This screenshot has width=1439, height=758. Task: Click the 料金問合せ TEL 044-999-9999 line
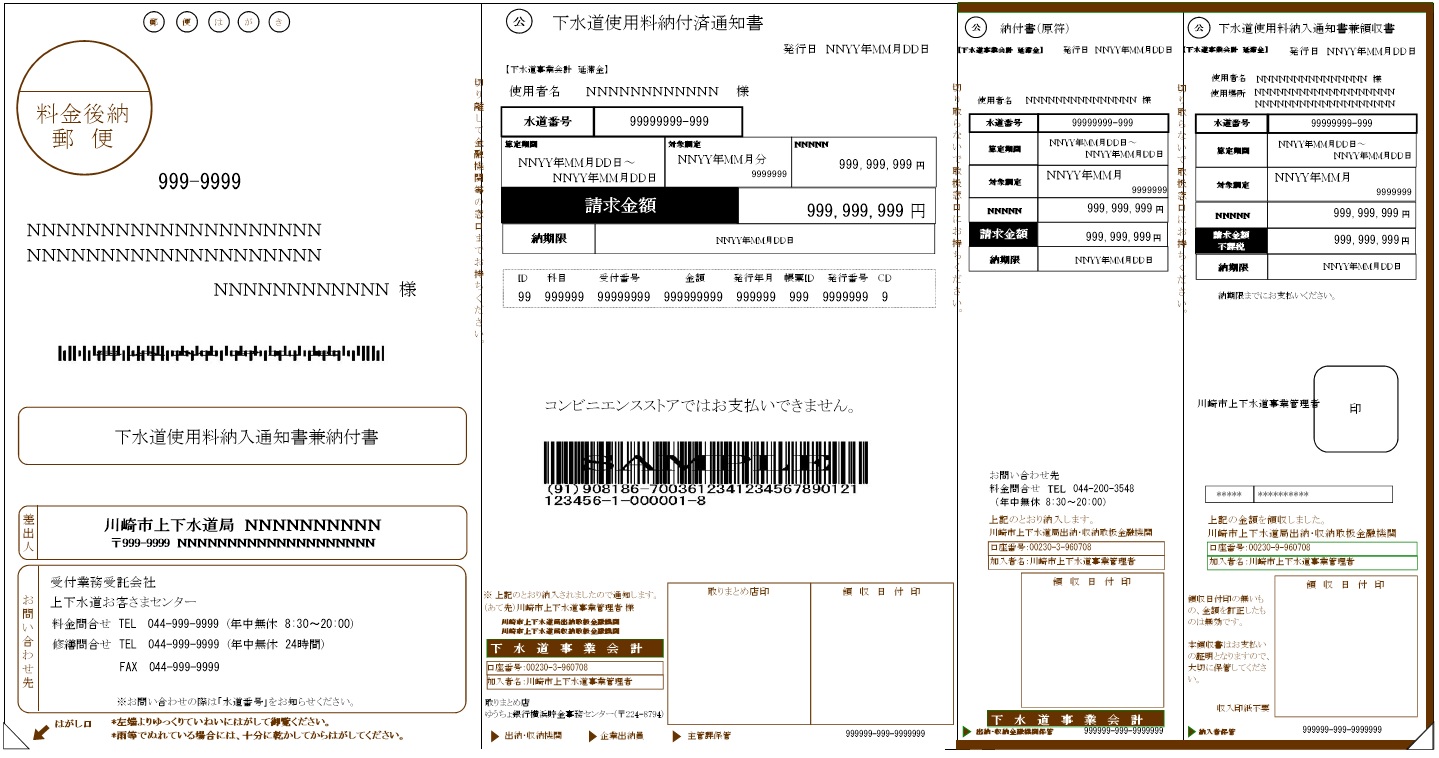[202, 623]
